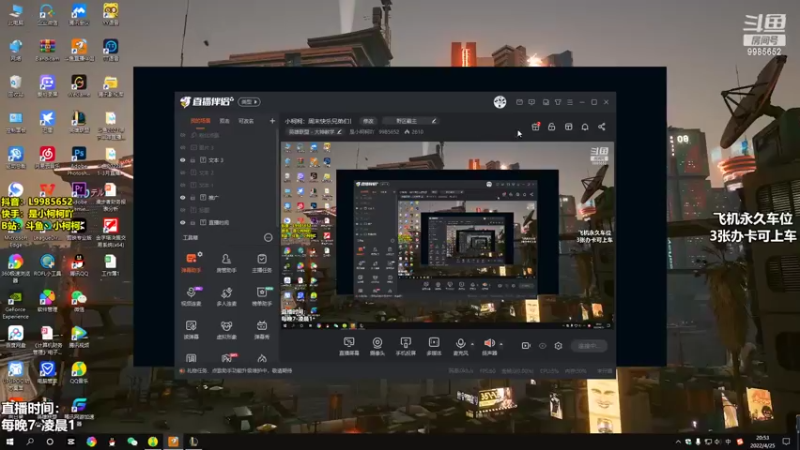Viewport: 800px width, 450px height.
Task: Open the 多人连麦 multi-person mic tool
Action: 226,296
